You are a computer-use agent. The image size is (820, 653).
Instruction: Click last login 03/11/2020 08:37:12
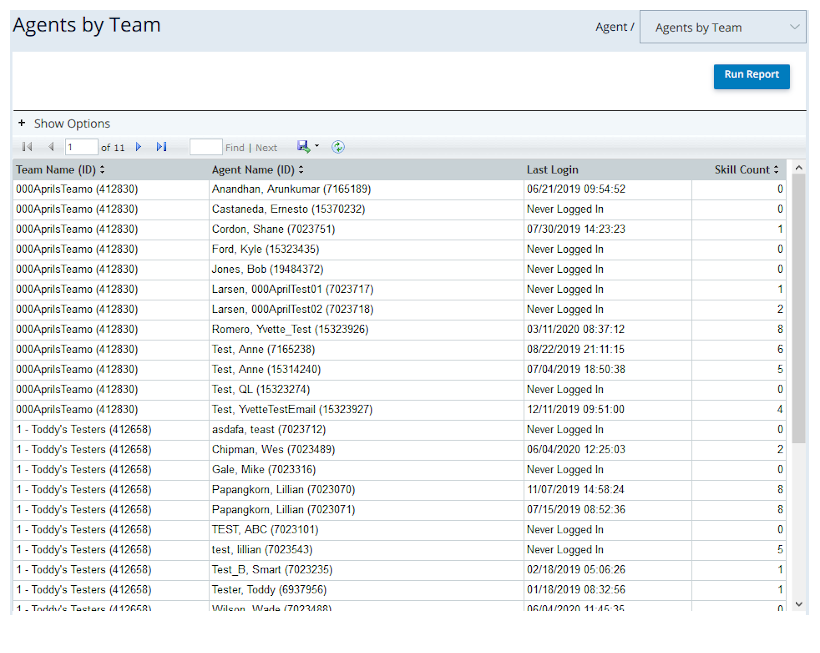576,329
